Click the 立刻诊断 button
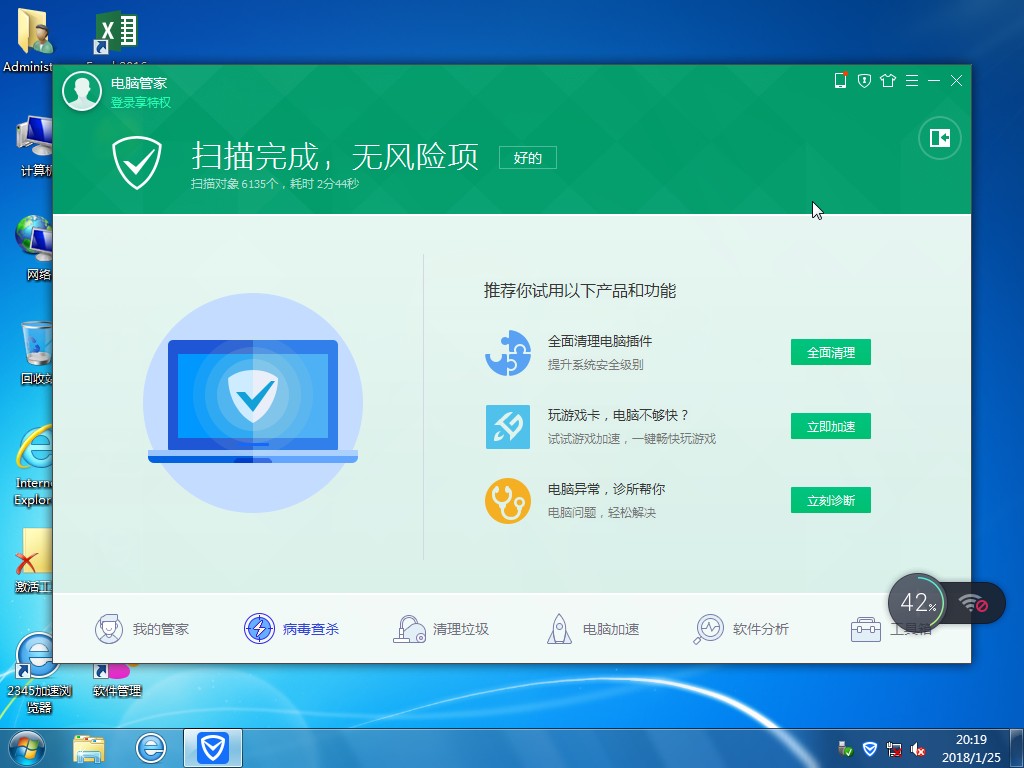The width and height of the screenshot is (1024, 768). pos(831,500)
